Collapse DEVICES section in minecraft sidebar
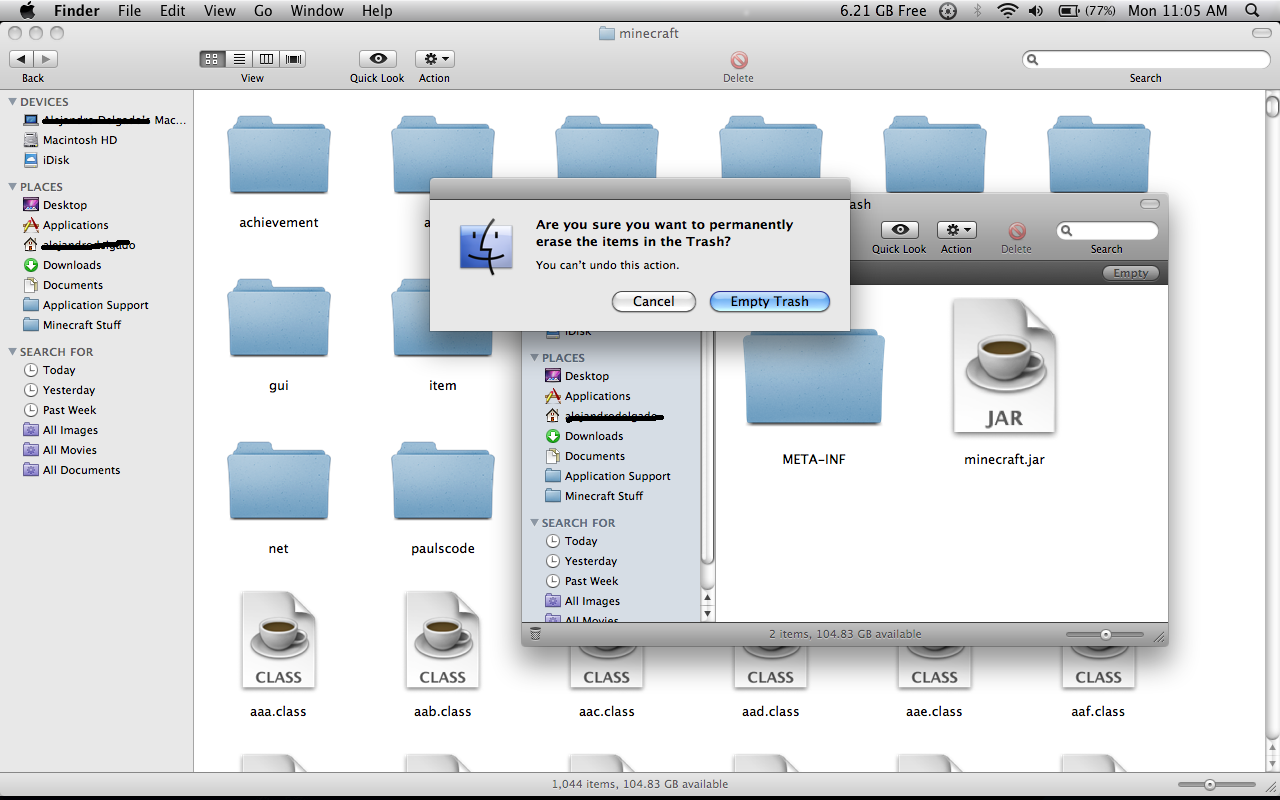Screen dimensions: 1280x800 click(12, 102)
